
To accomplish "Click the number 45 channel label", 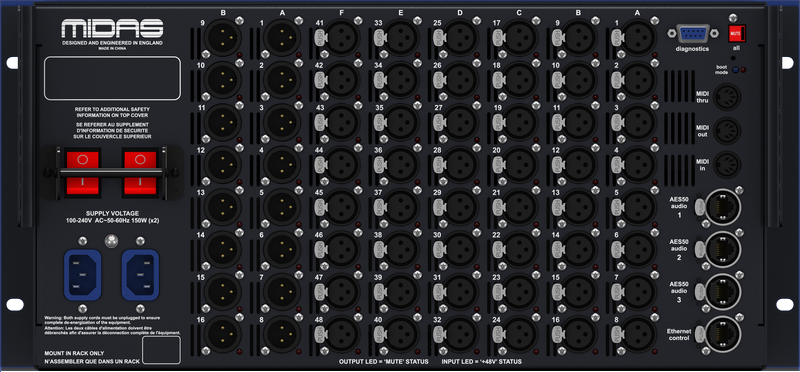I will click(x=319, y=192).
